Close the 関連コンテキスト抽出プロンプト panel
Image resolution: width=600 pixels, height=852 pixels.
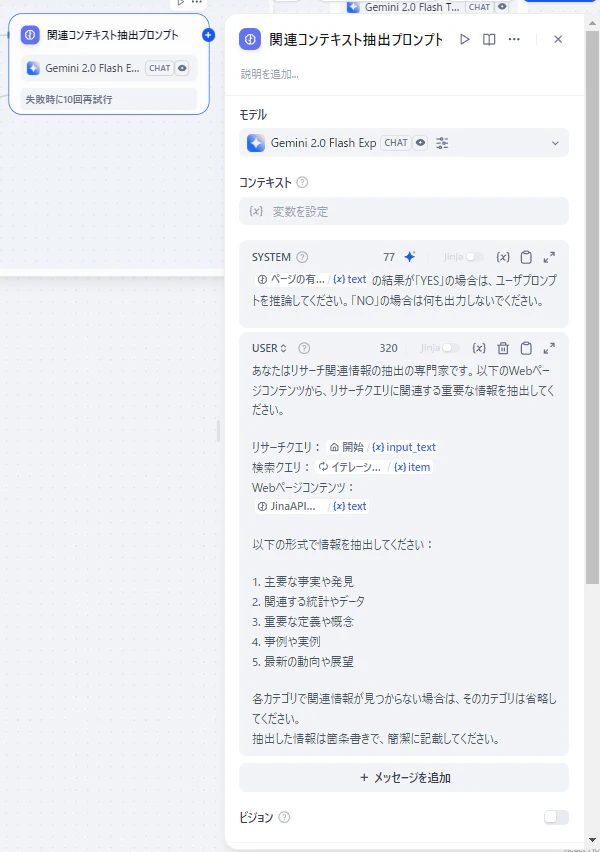(x=558, y=39)
